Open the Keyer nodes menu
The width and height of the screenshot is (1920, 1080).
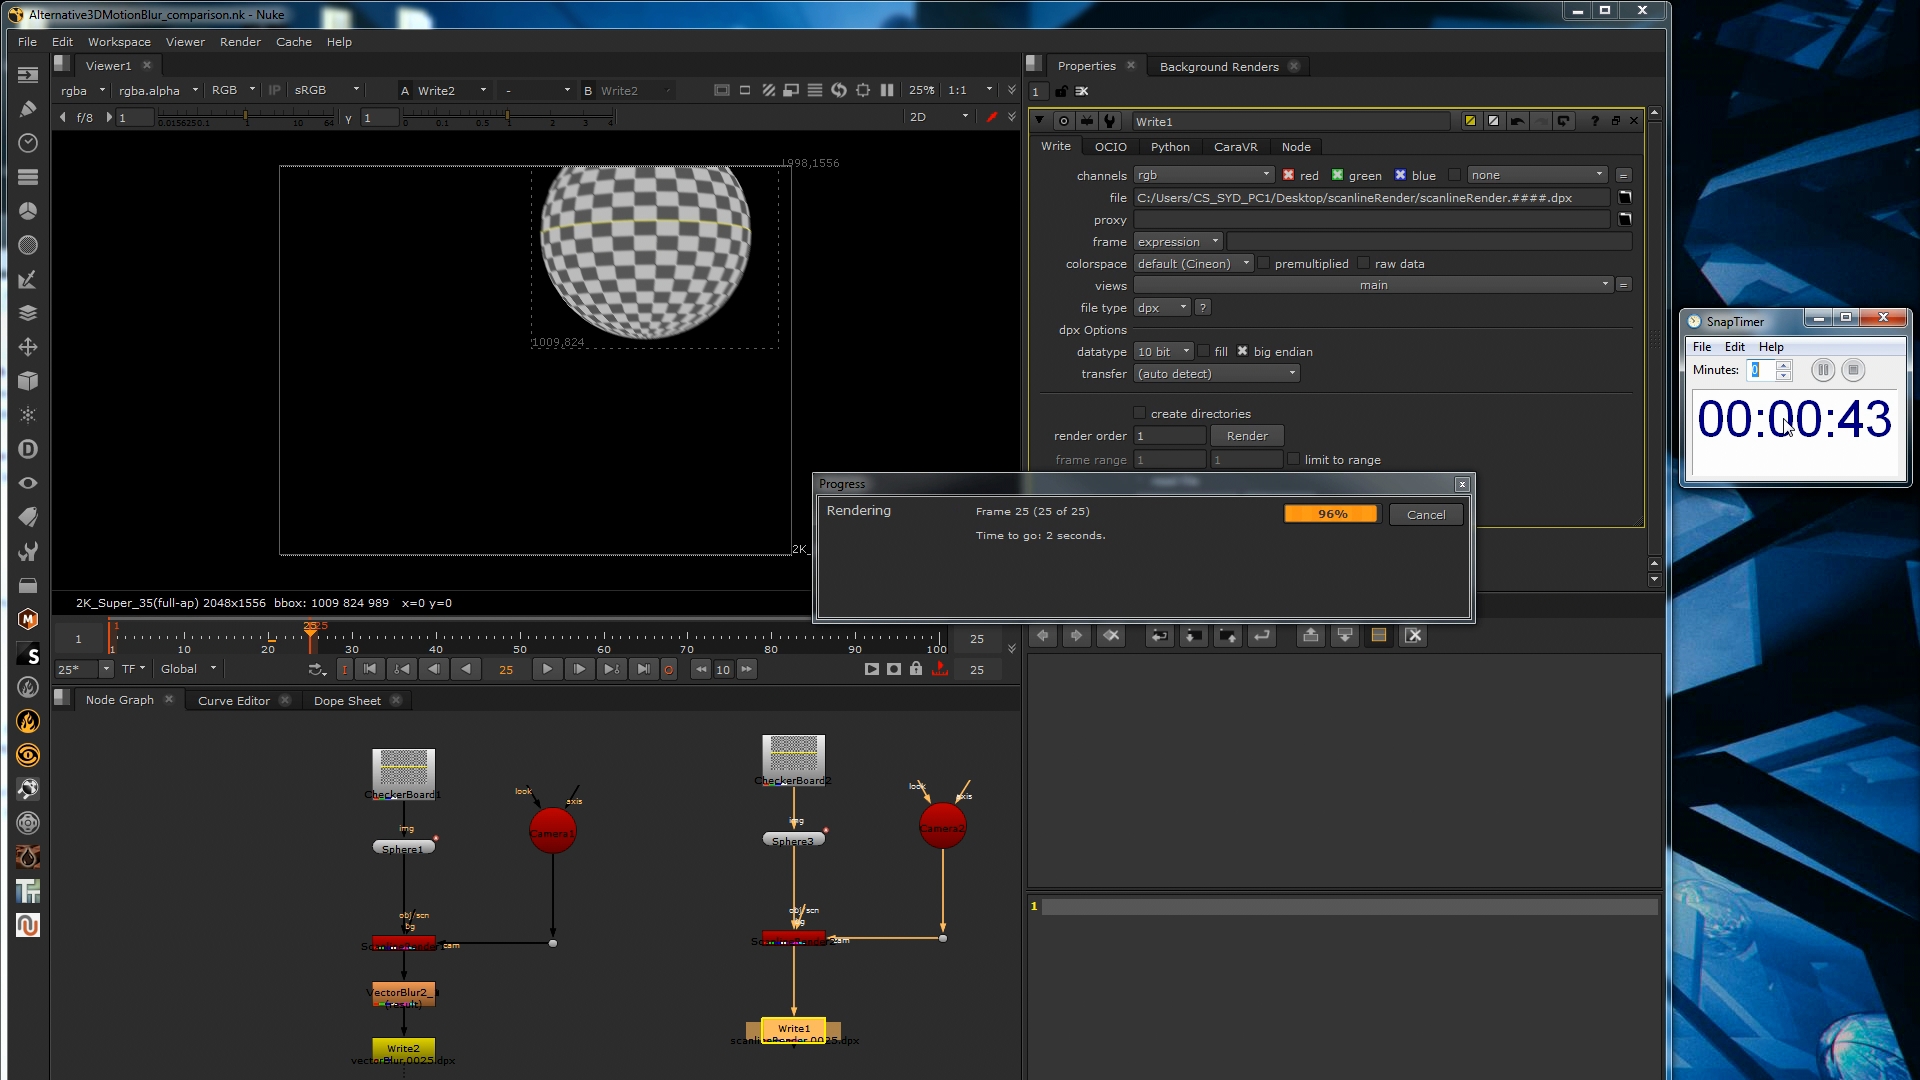point(28,279)
